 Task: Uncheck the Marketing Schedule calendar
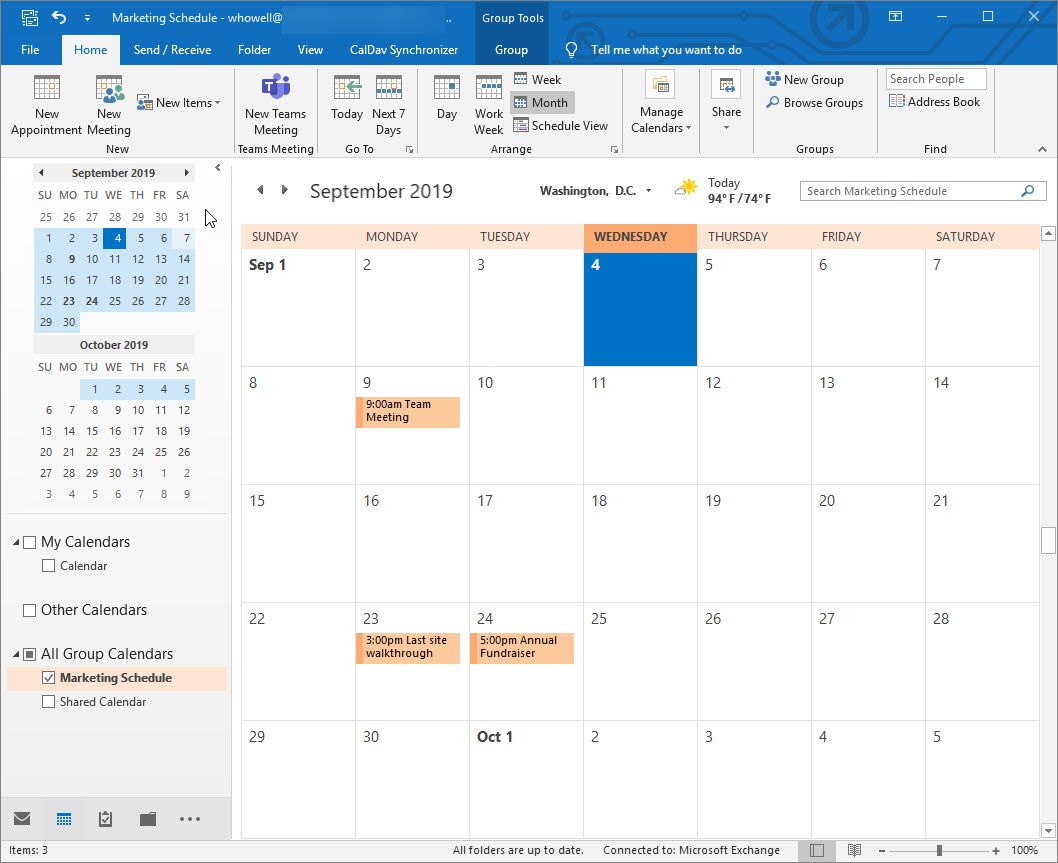coord(49,678)
